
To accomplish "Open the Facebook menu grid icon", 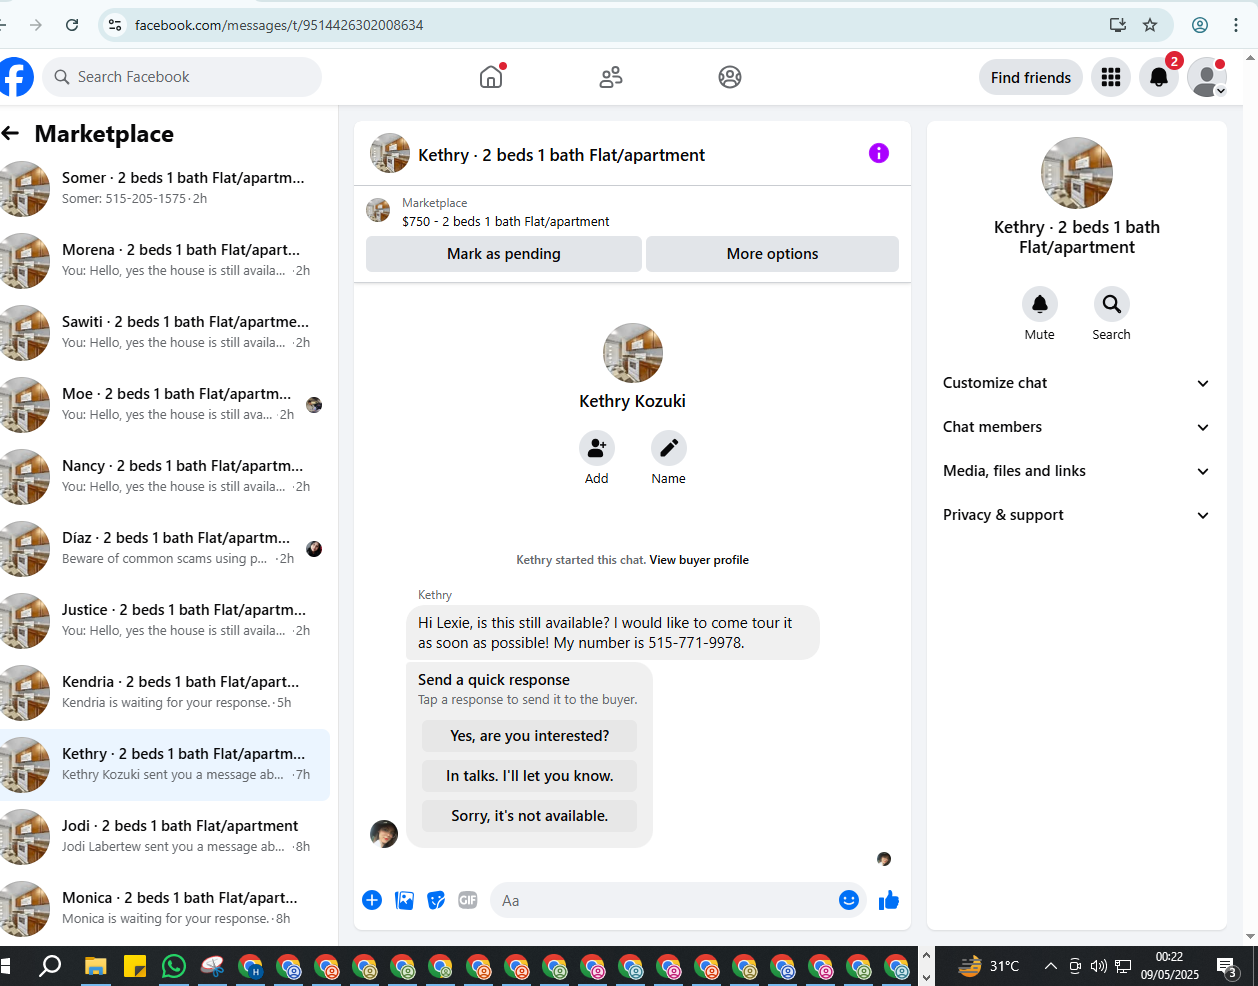I will (1111, 77).
